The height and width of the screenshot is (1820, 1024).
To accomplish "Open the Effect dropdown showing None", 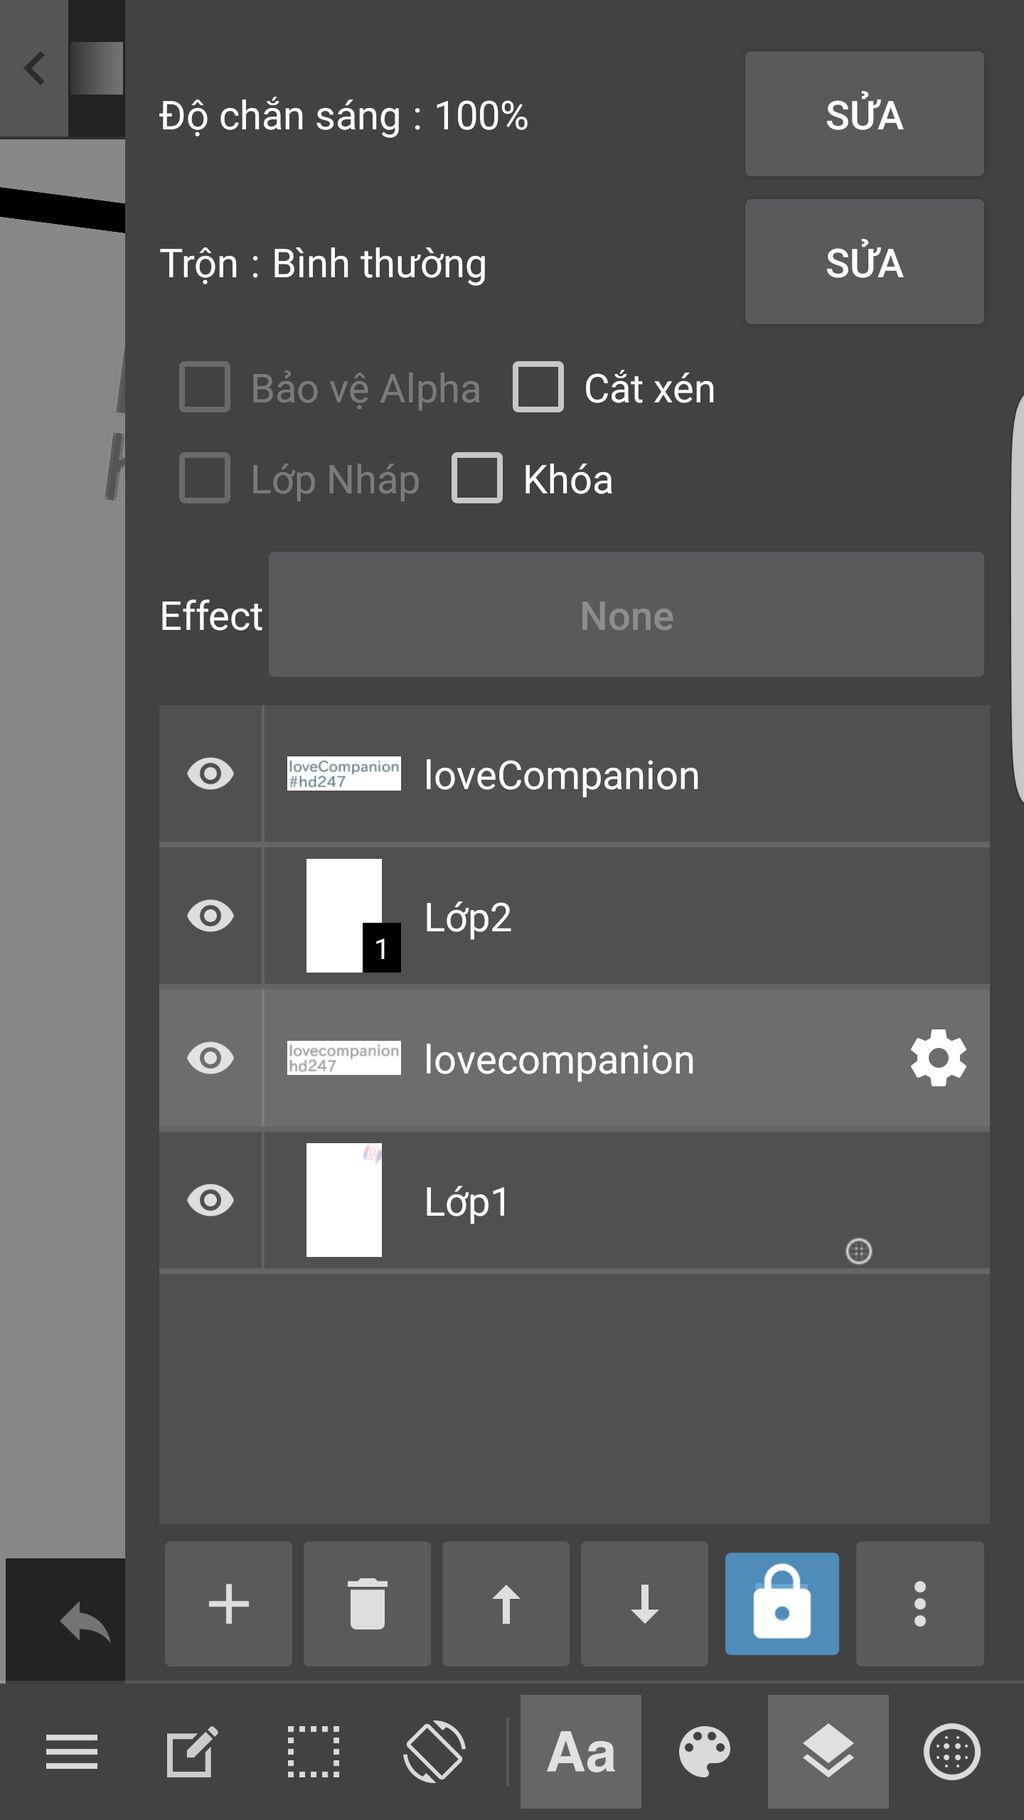I will (x=626, y=615).
